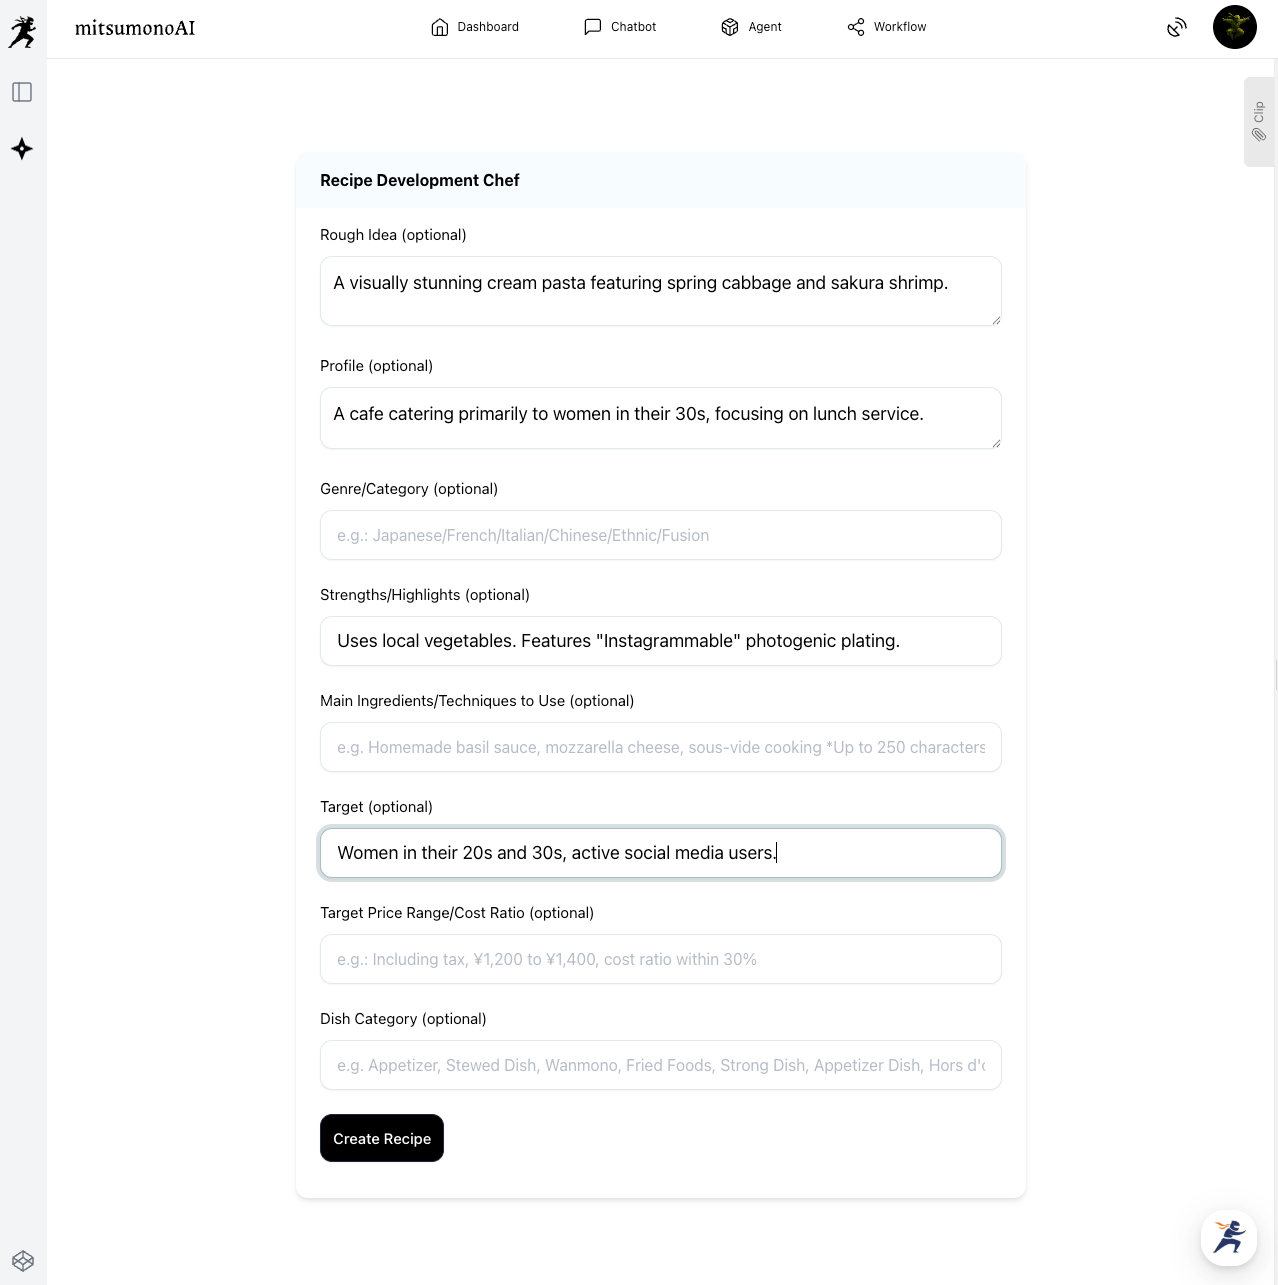Open the floating ninja assistant button
Screen dimensions: 1278x1285
click(1229, 1237)
